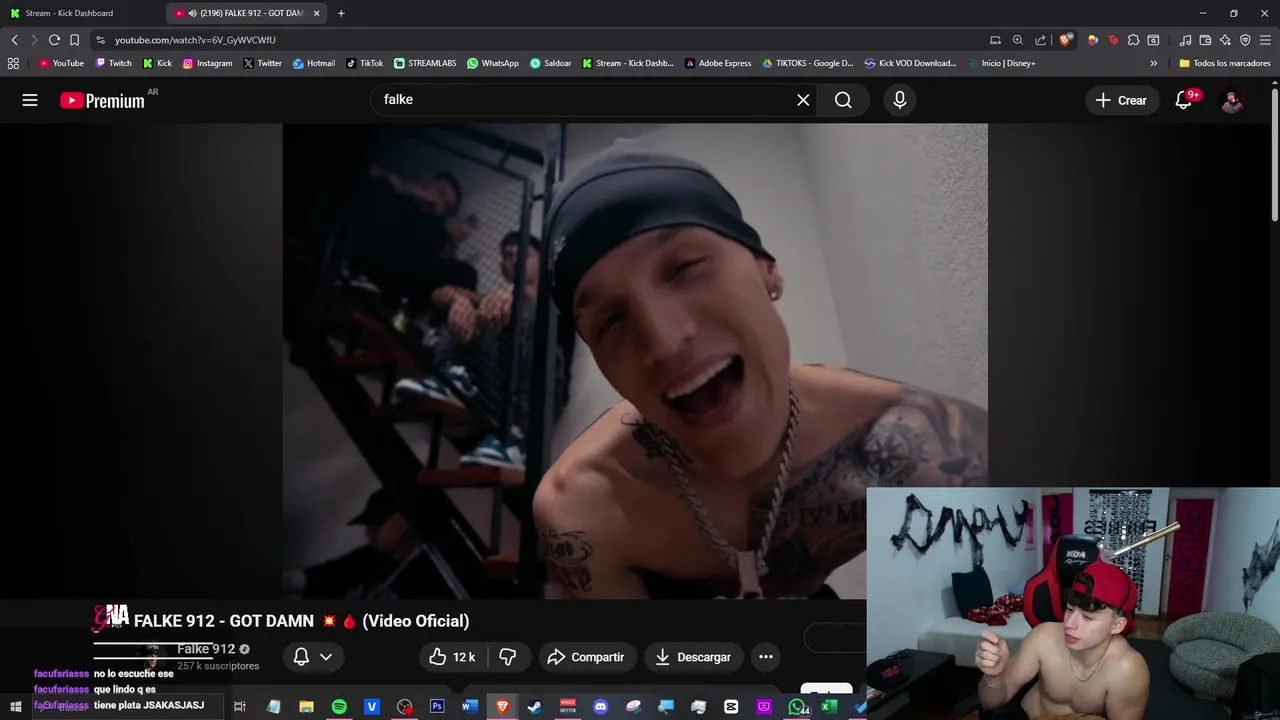Click the music video player
This screenshot has height=720, width=1280.
(x=635, y=361)
